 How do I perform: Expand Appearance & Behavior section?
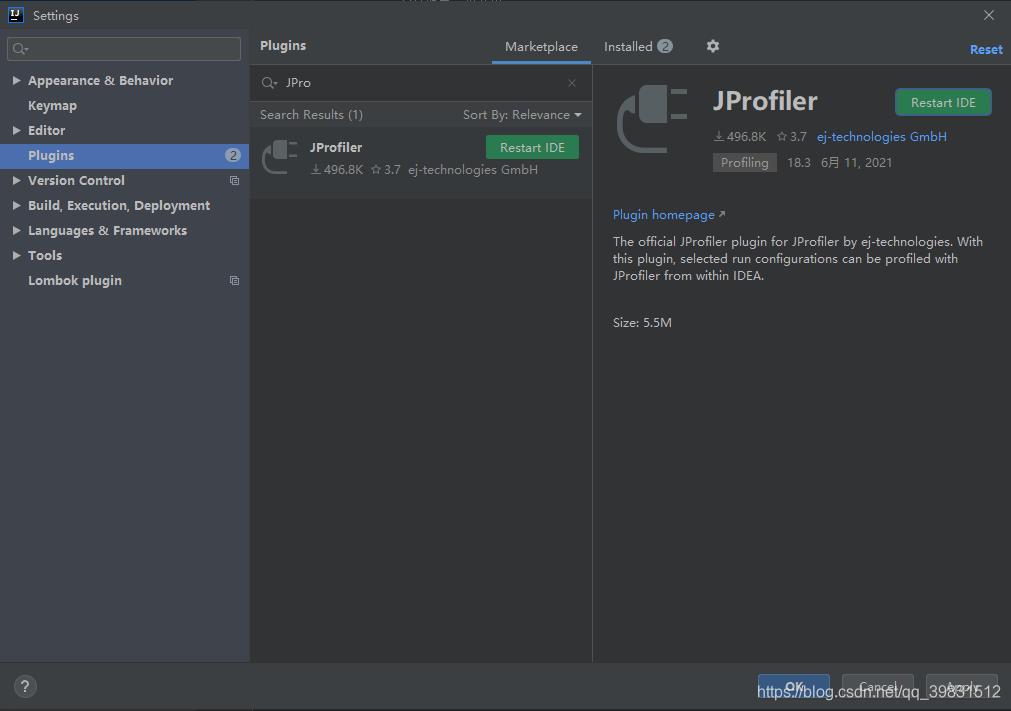coord(16,81)
